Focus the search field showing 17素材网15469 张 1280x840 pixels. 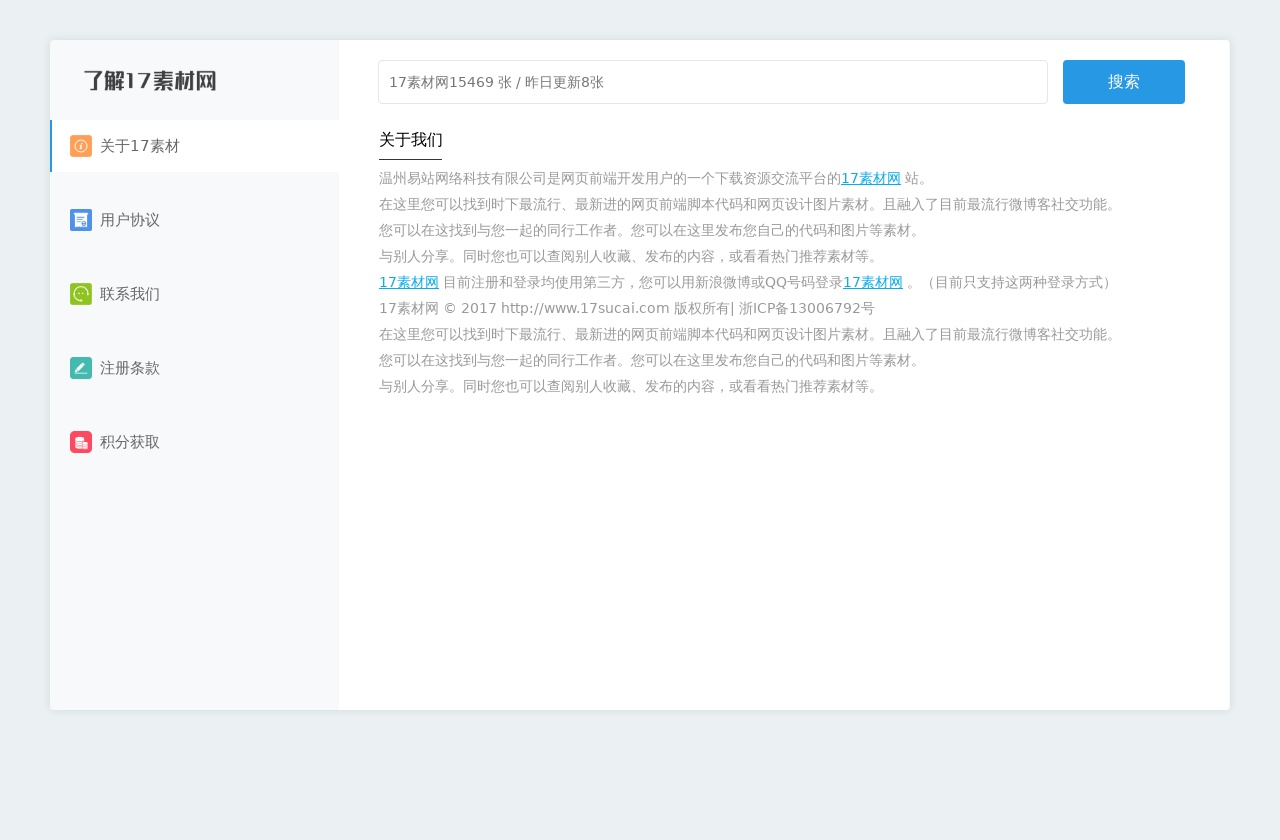coord(713,82)
